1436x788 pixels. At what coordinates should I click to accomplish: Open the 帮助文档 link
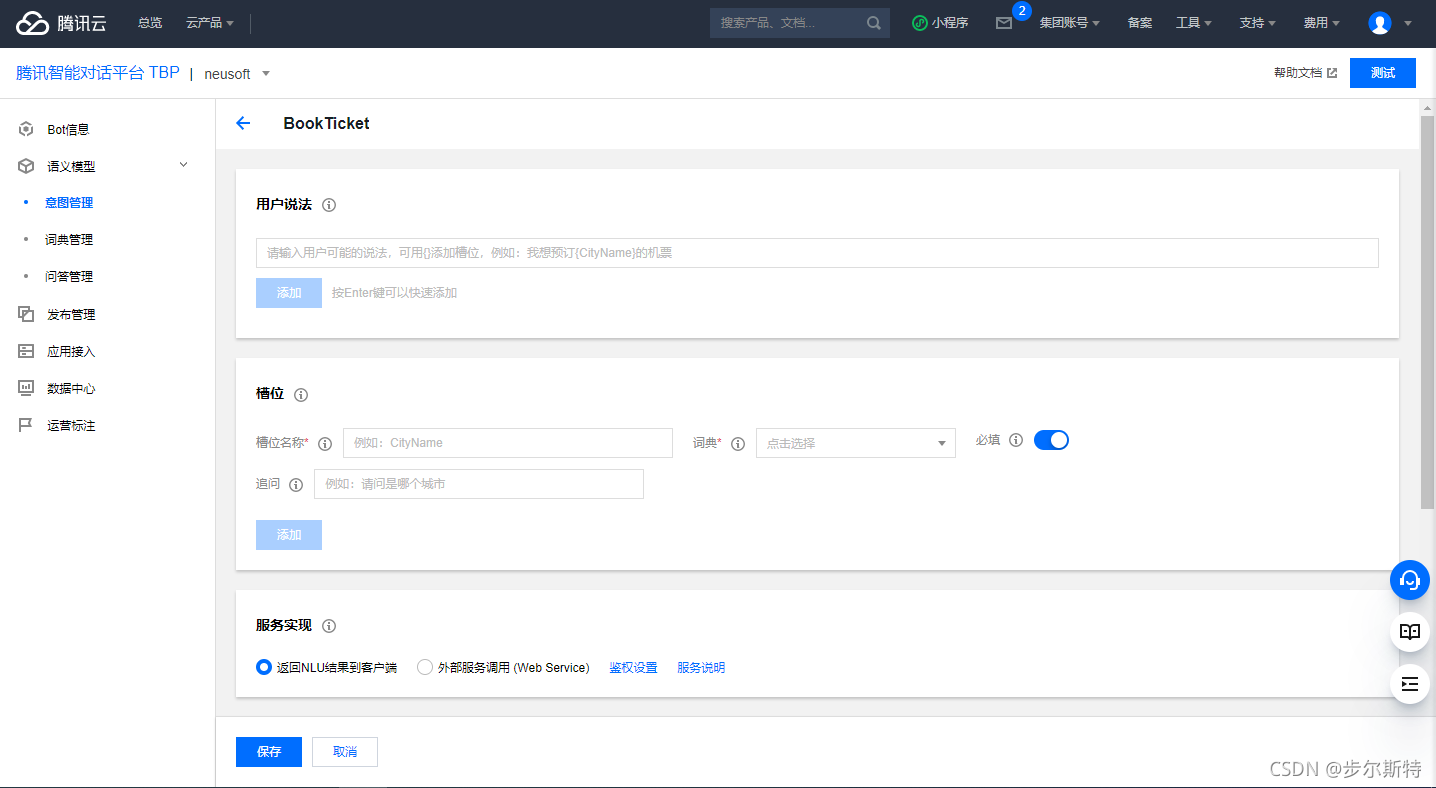click(x=1298, y=73)
